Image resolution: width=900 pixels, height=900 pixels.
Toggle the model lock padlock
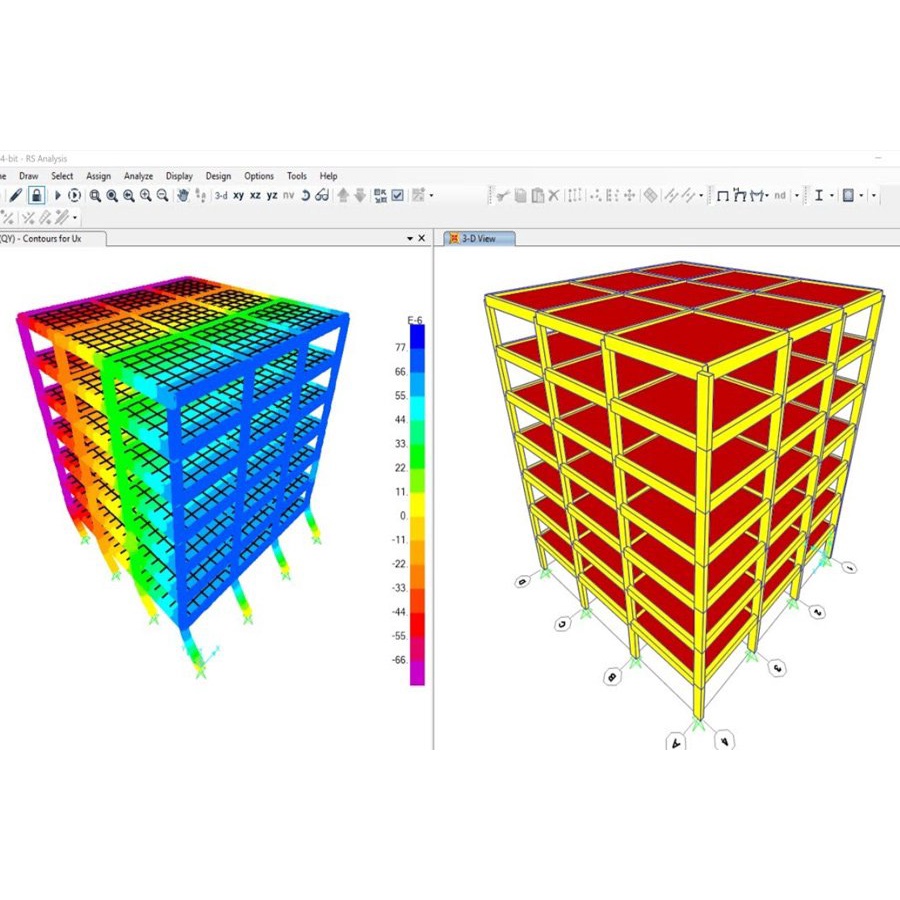[x=36, y=196]
